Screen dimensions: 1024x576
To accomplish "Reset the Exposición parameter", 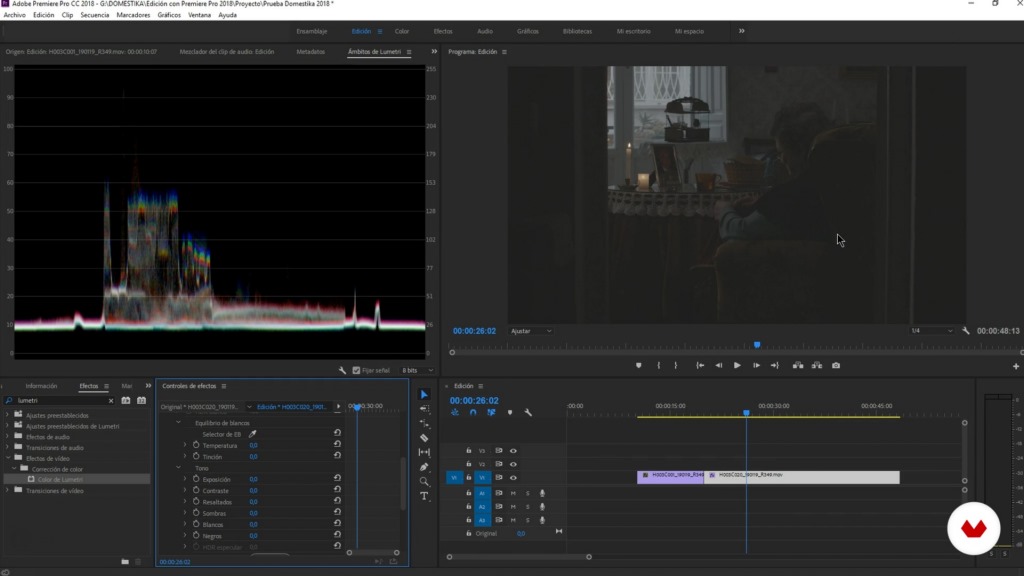I will pos(337,479).
